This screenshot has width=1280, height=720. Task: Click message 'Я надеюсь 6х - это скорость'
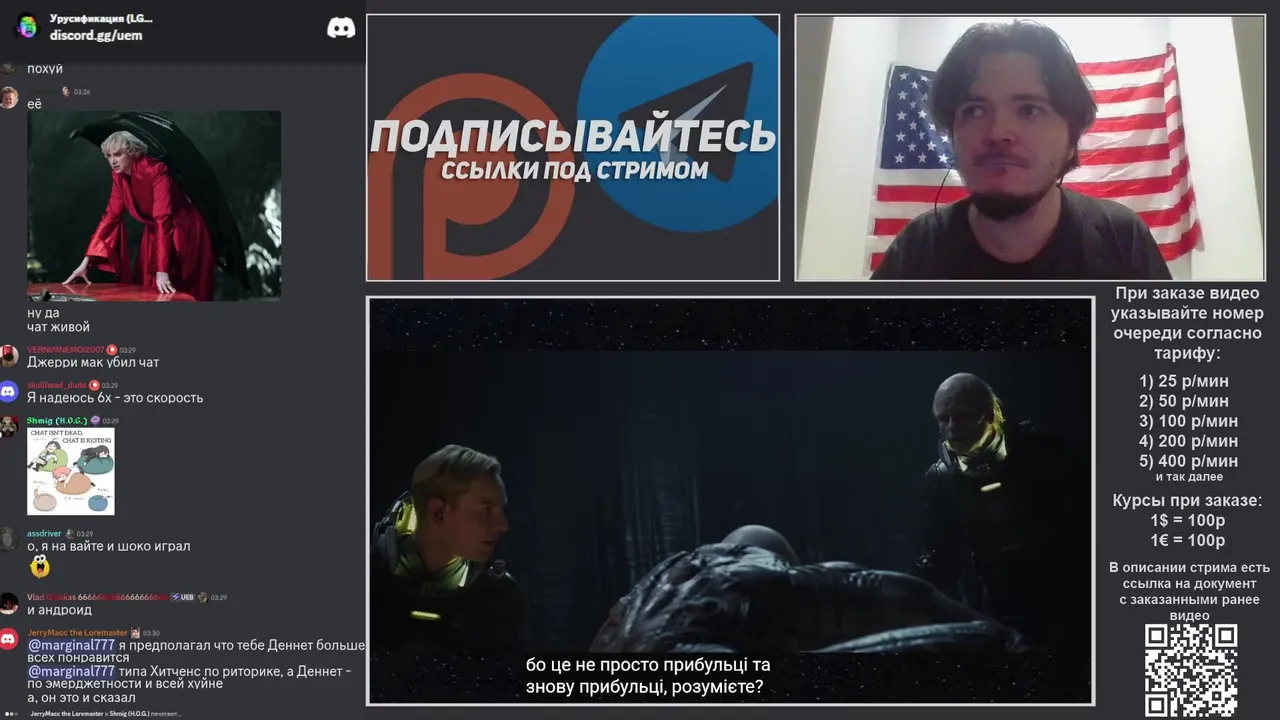[115, 398]
